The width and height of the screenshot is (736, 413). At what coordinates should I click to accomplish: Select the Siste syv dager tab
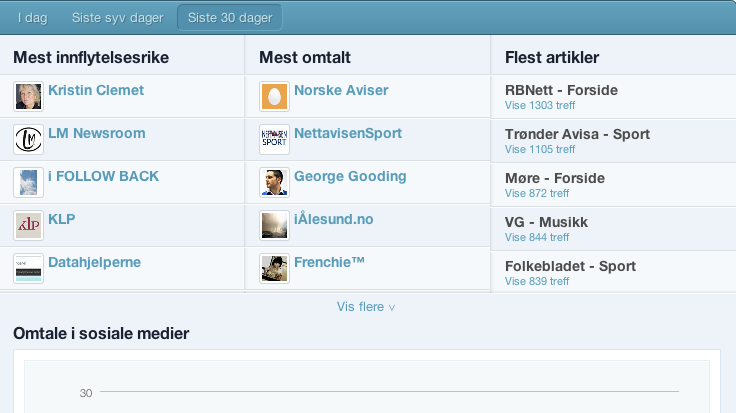[117, 18]
